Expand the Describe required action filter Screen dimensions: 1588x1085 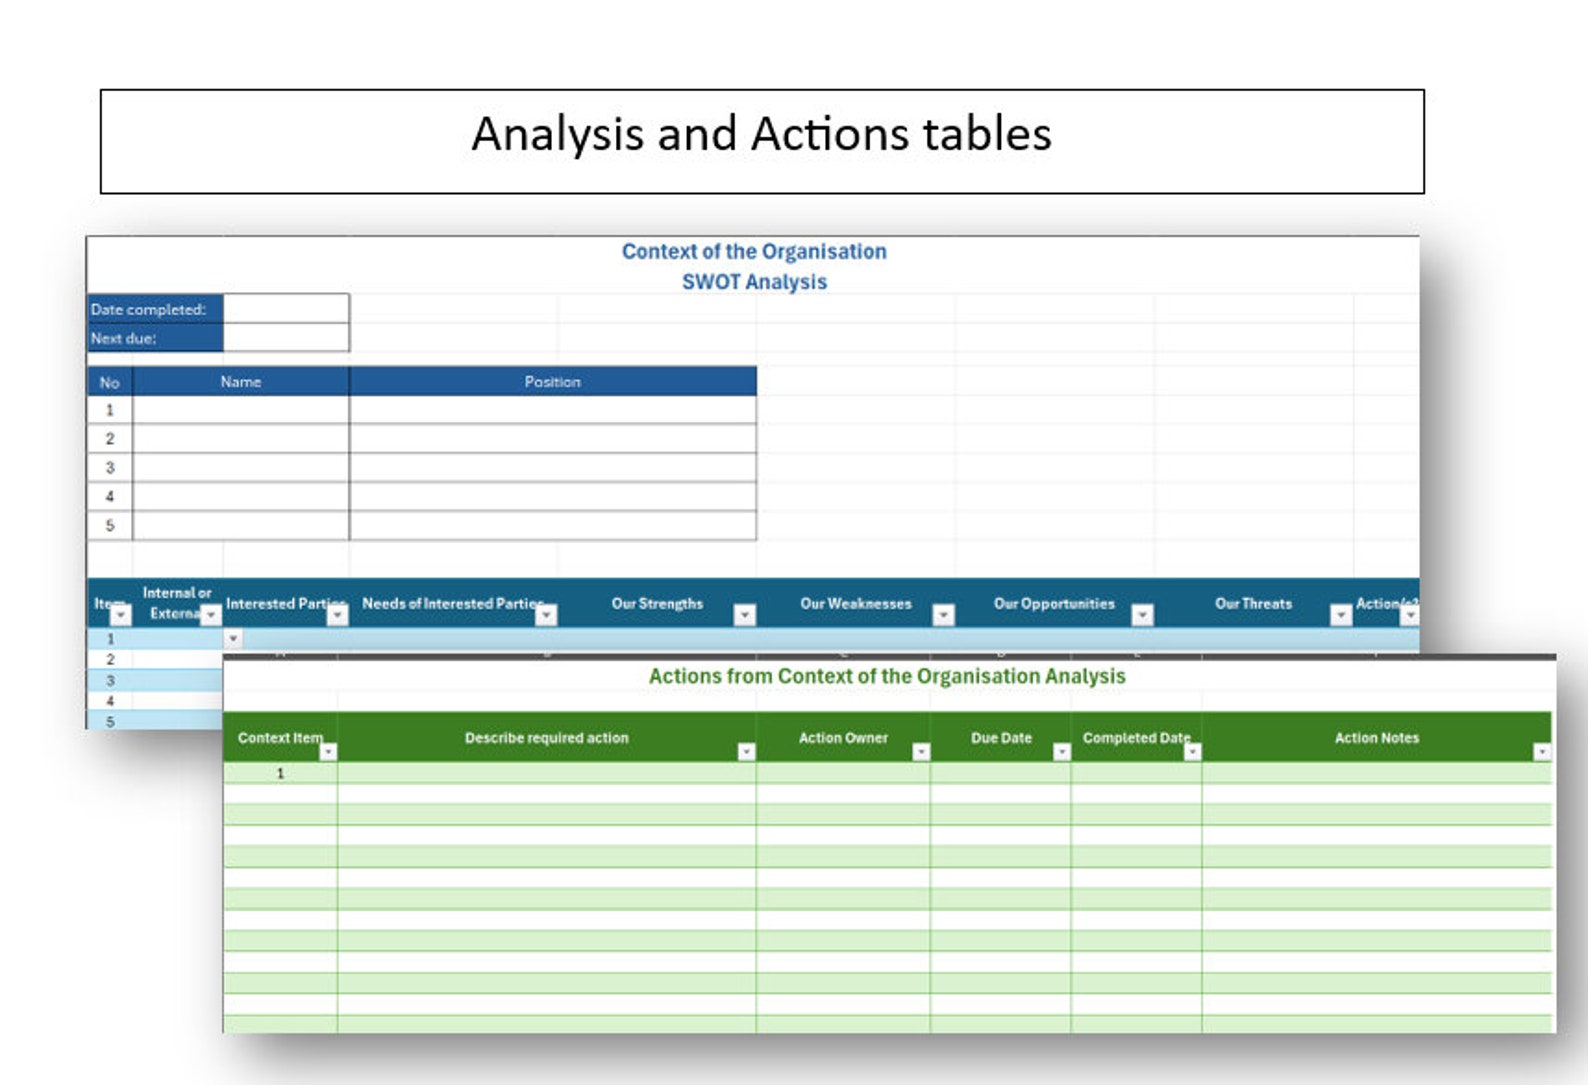coord(746,752)
